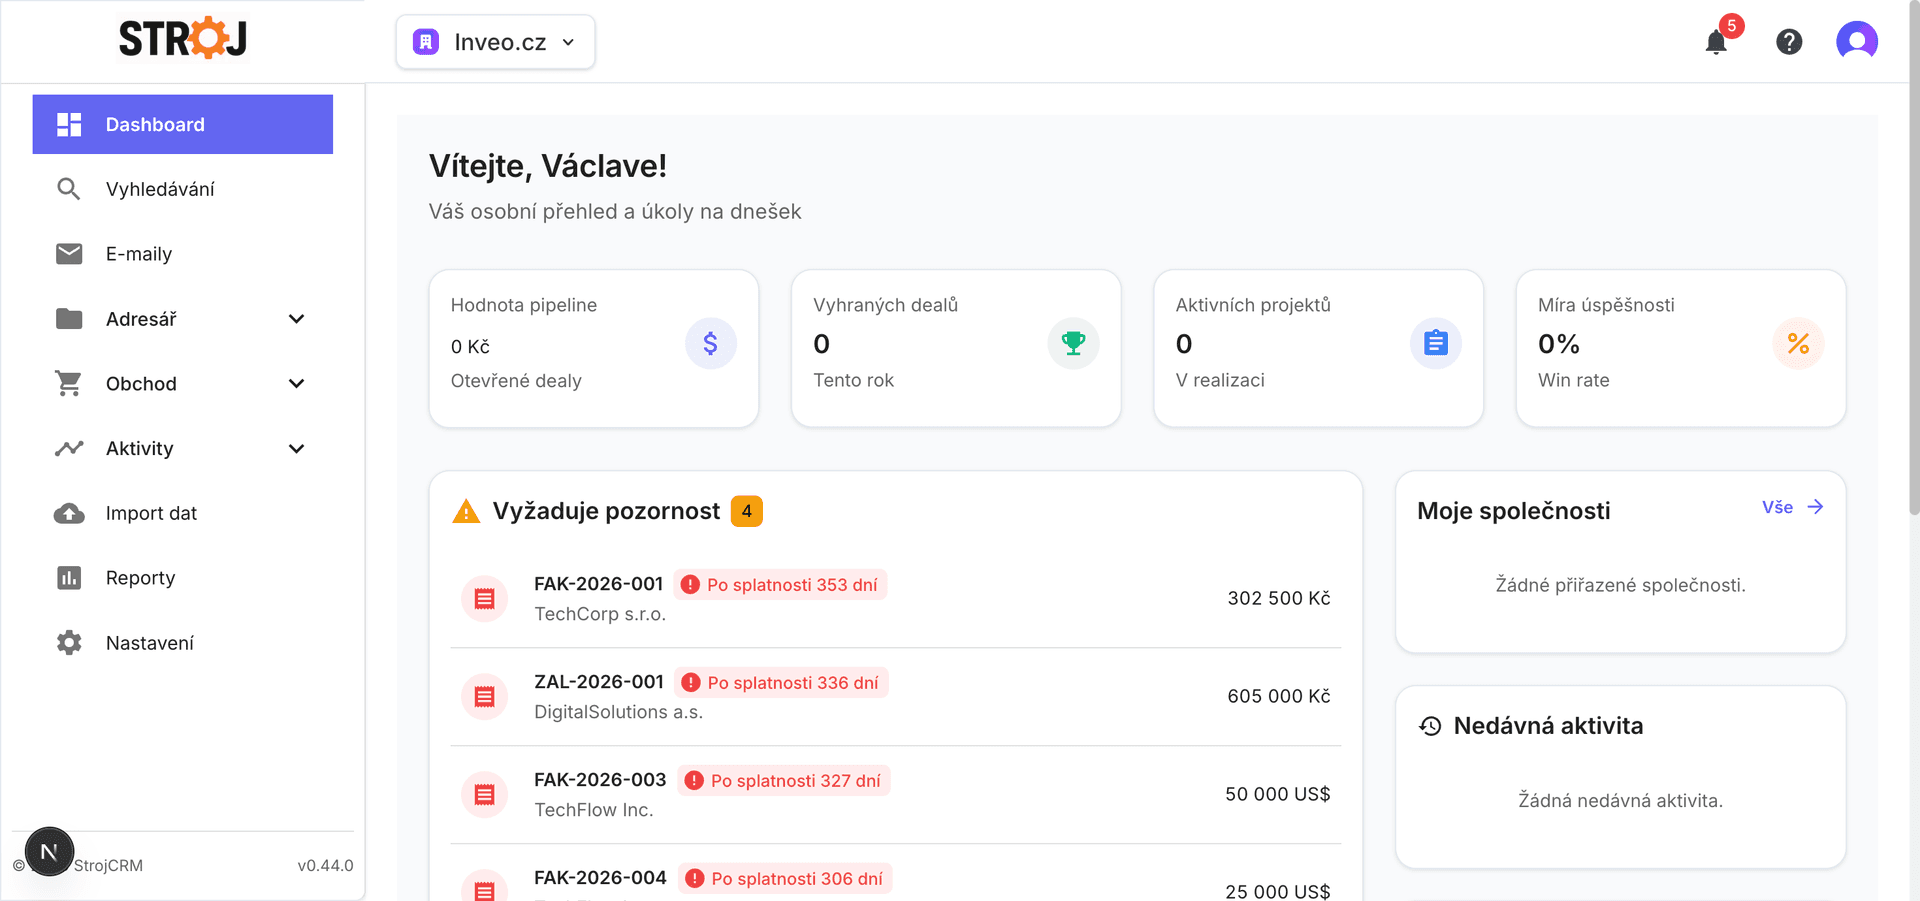1920x901 pixels.
Task: Open Reporty in the sidebar
Action: tap(140, 578)
